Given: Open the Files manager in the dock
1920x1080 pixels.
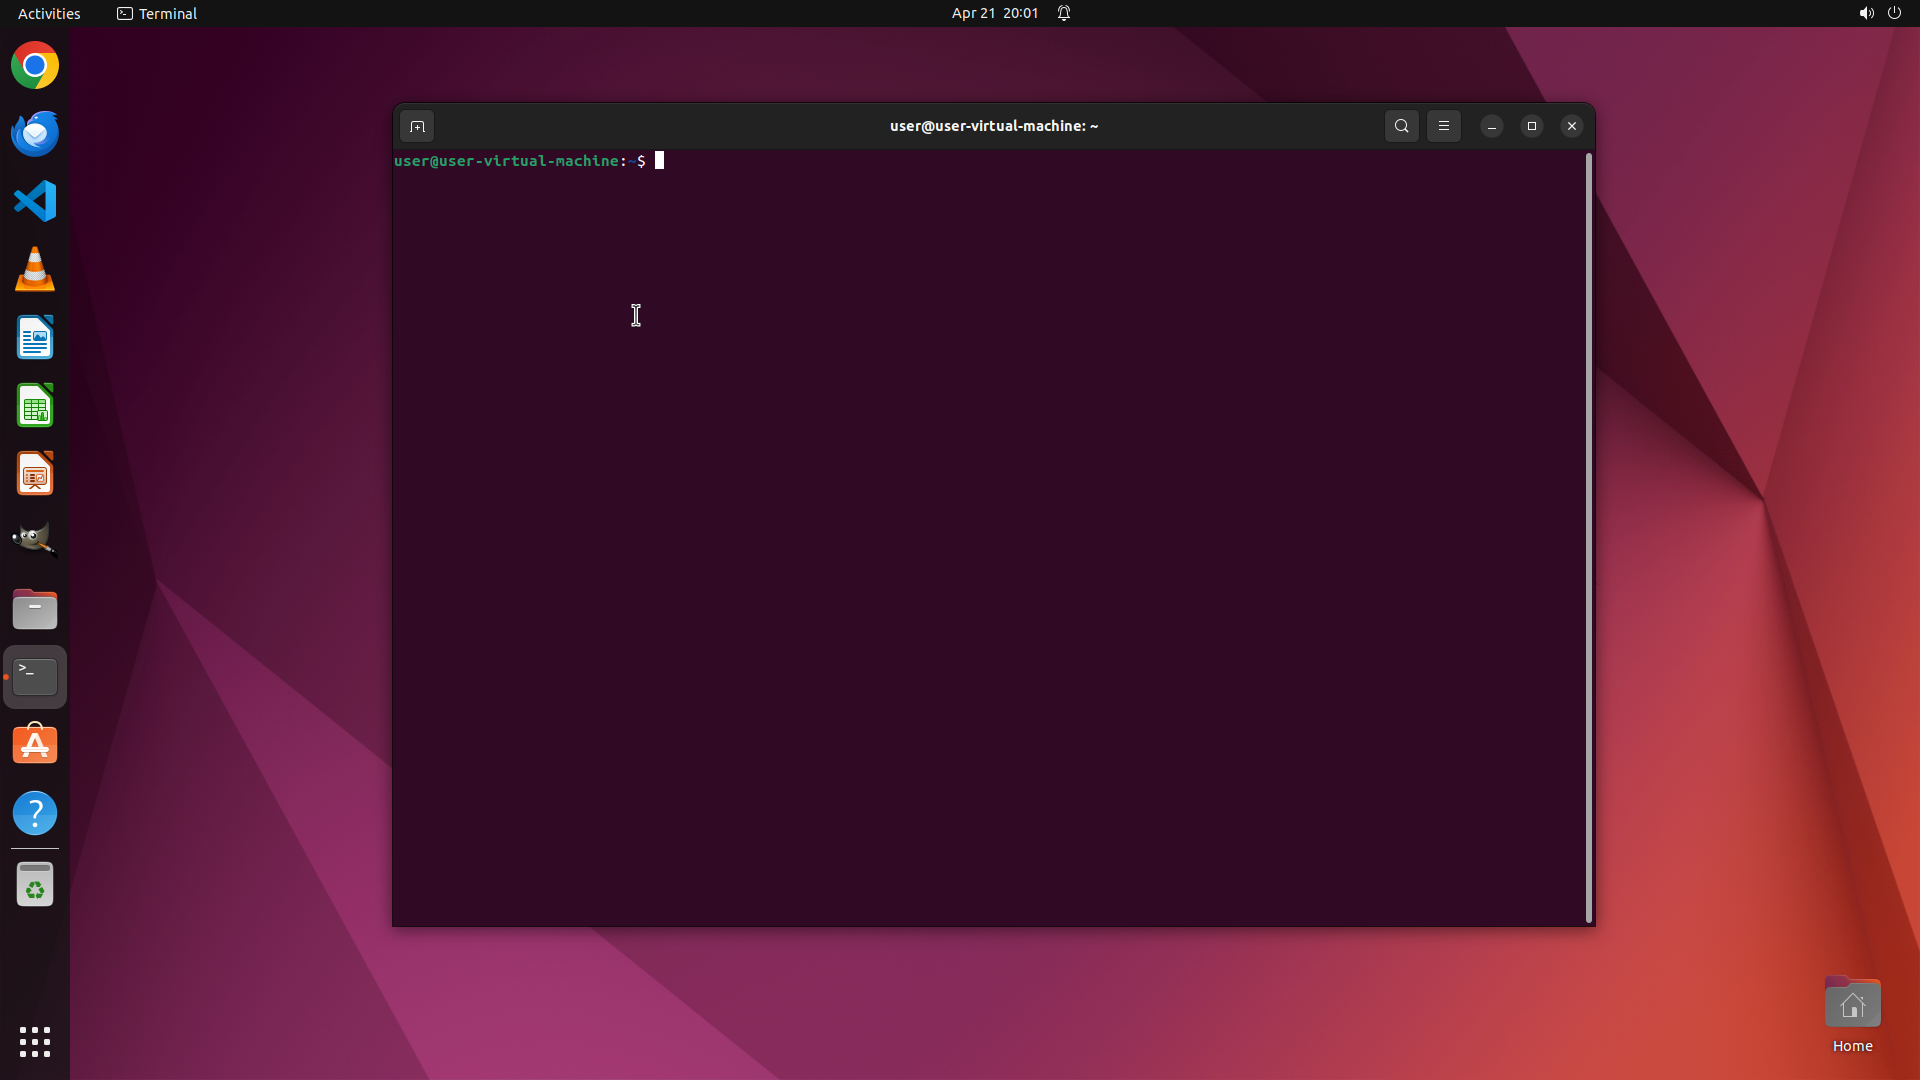Looking at the screenshot, I should [35, 609].
